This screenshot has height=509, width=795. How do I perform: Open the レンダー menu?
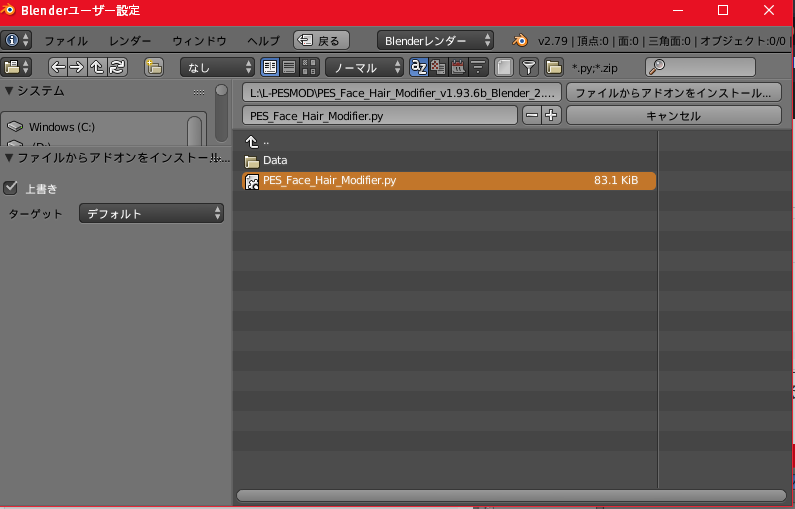[x=130, y=41]
